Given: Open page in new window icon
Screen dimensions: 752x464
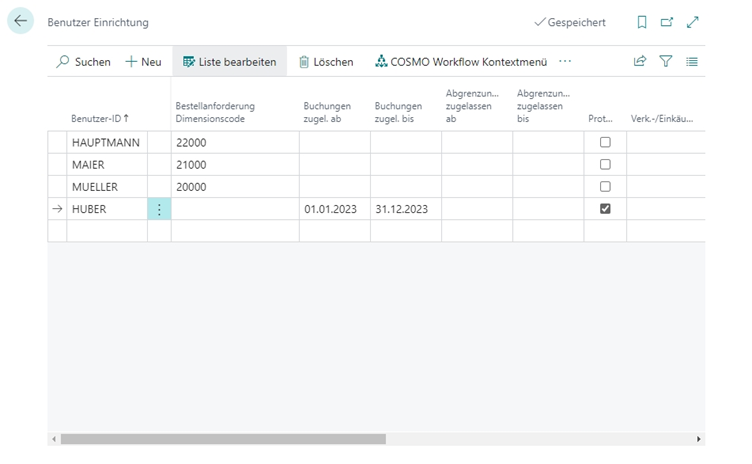Looking at the screenshot, I should 667,22.
